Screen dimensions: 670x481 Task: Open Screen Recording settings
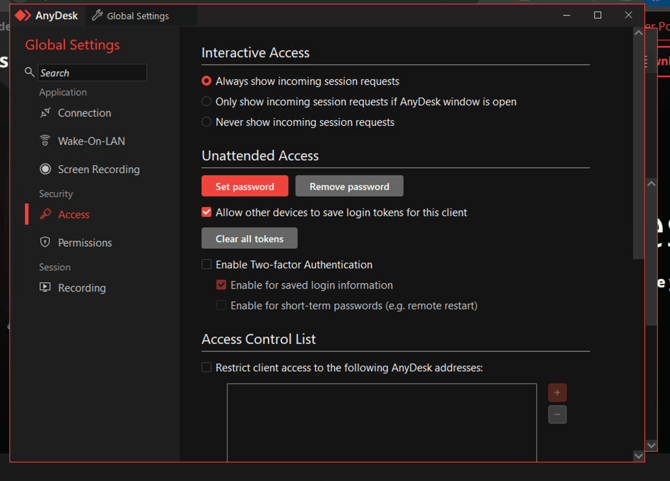click(x=99, y=169)
